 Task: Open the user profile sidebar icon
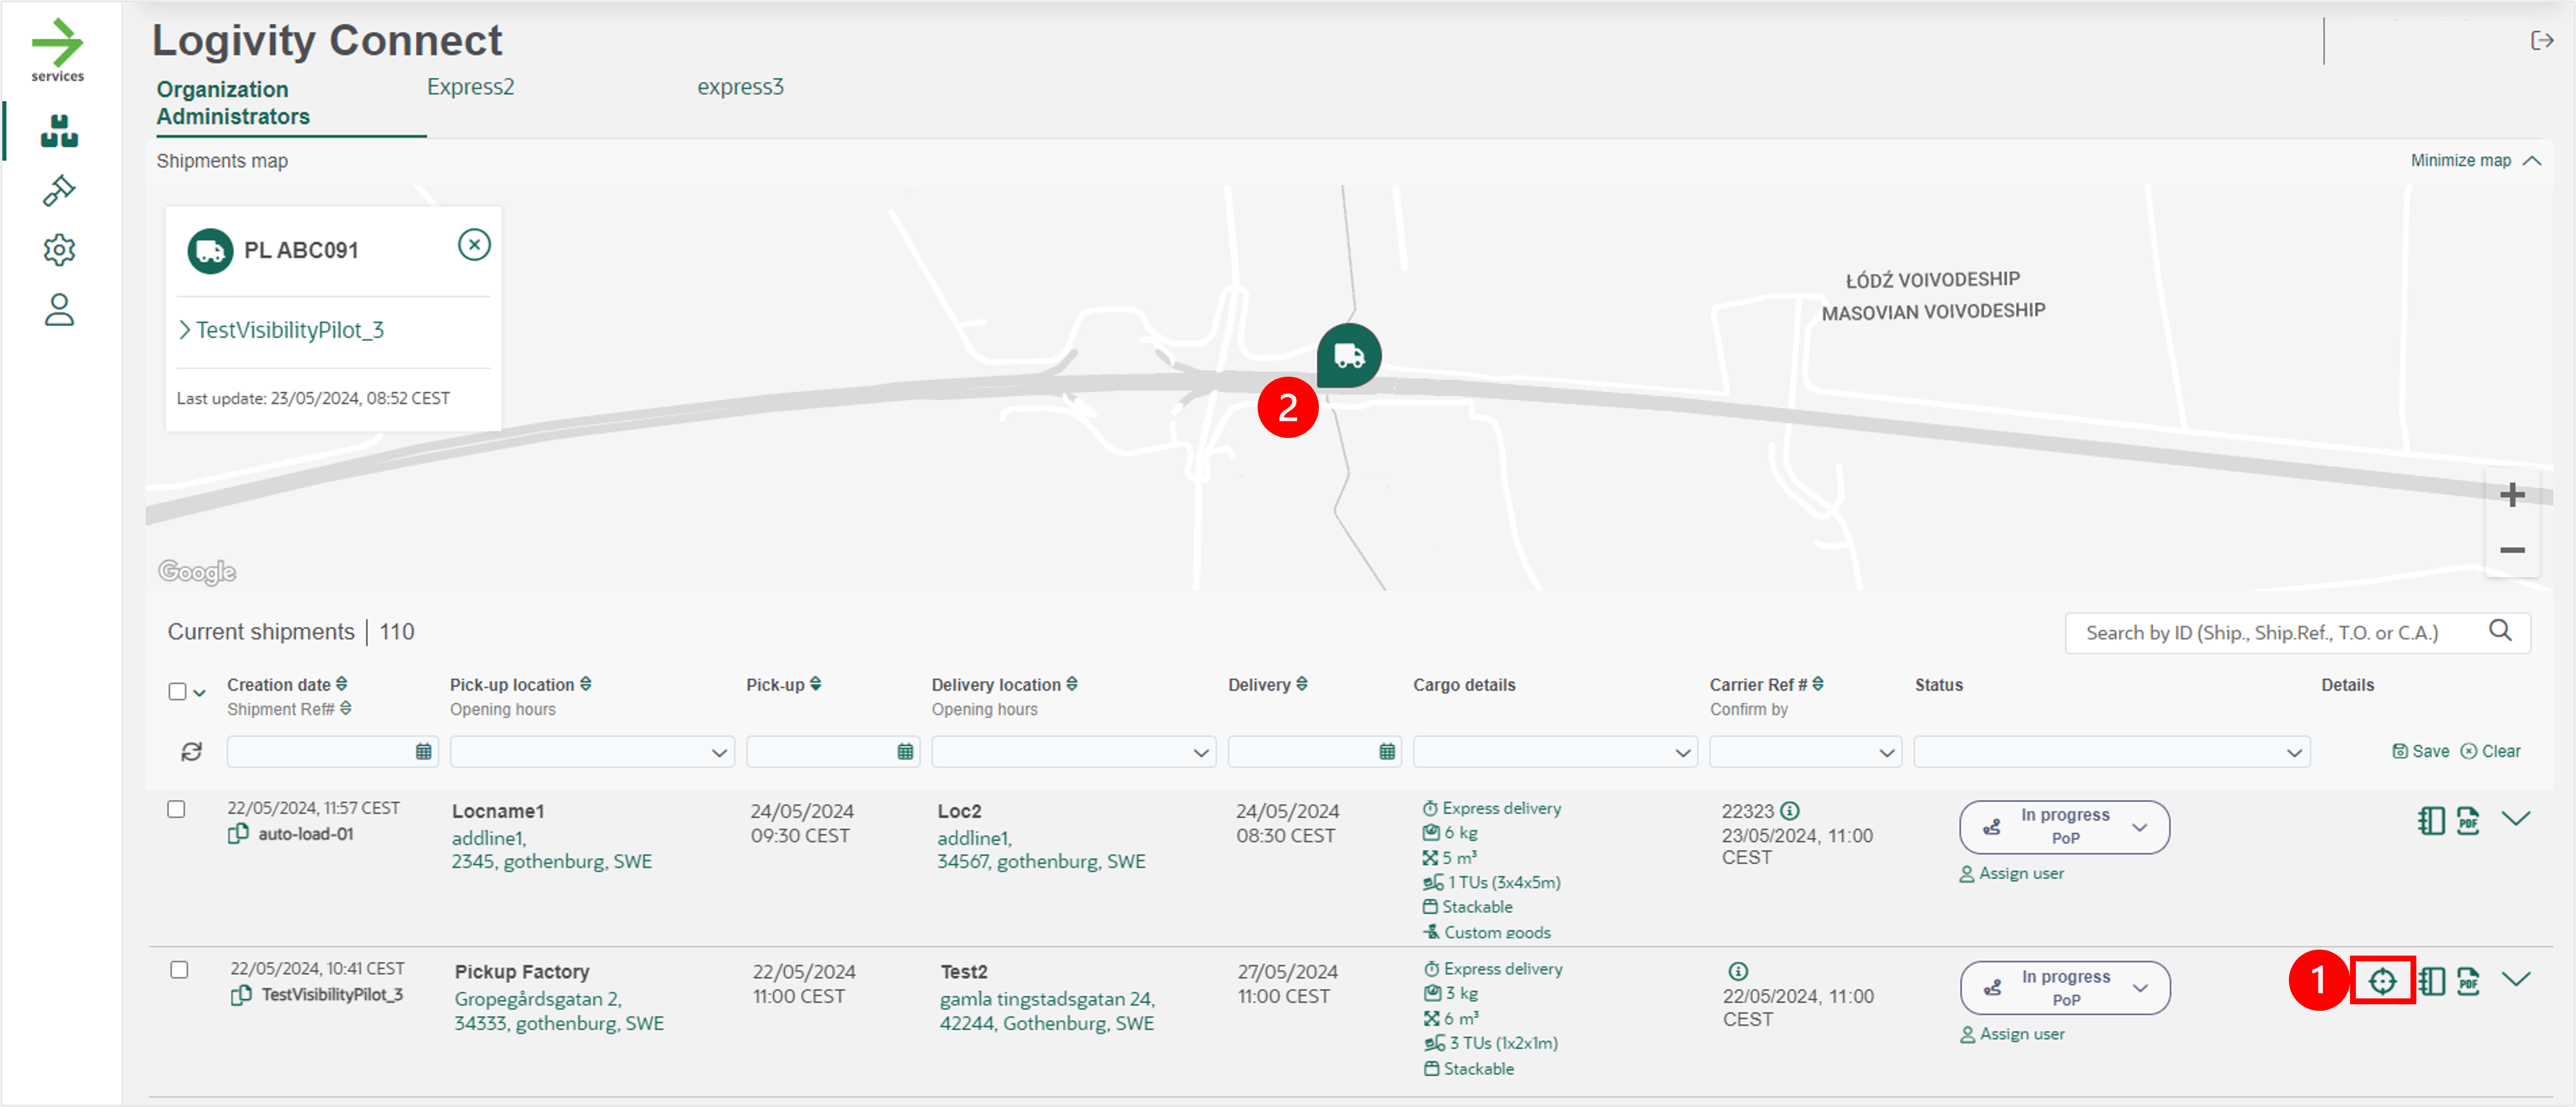(x=59, y=310)
